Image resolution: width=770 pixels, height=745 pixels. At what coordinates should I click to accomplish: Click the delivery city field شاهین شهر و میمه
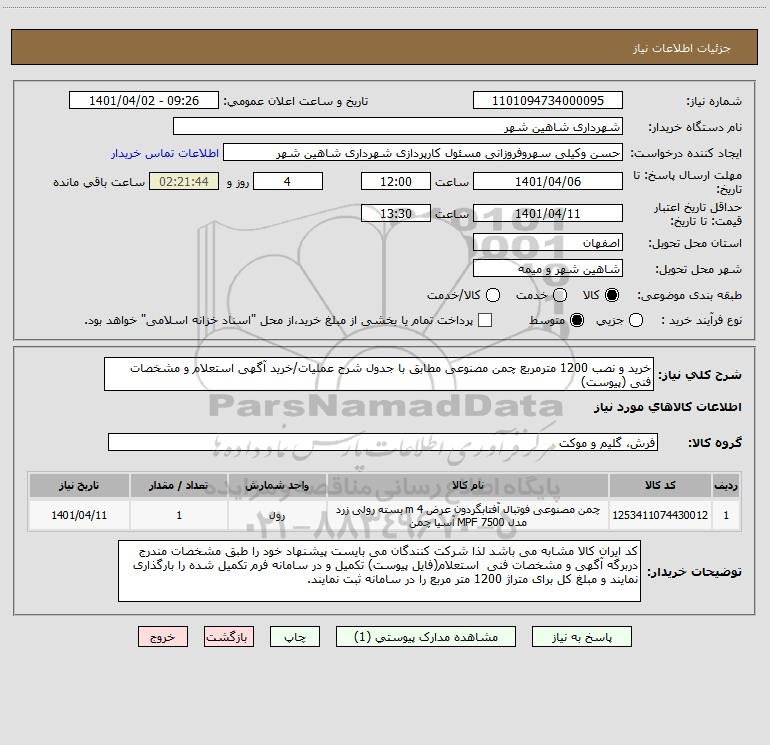[x=548, y=269]
